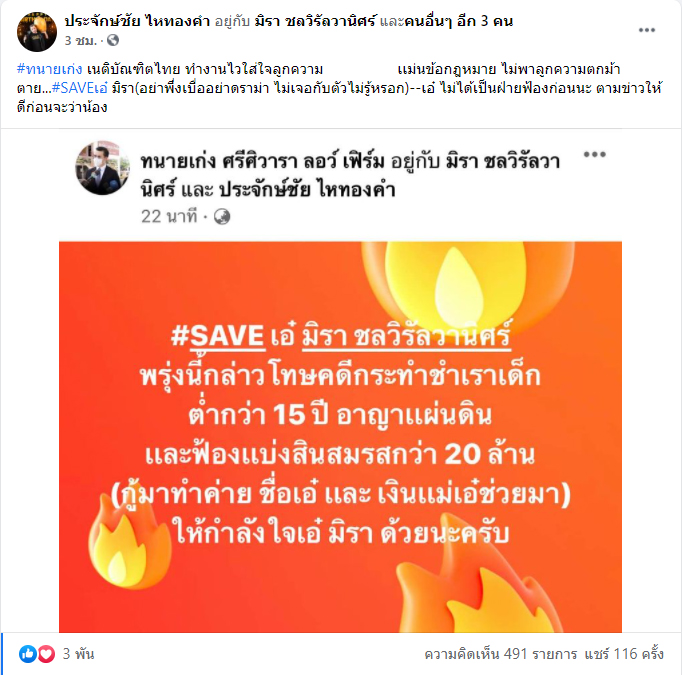Click the red Love reaction icon
The width and height of the screenshot is (682, 675).
(x=46, y=654)
